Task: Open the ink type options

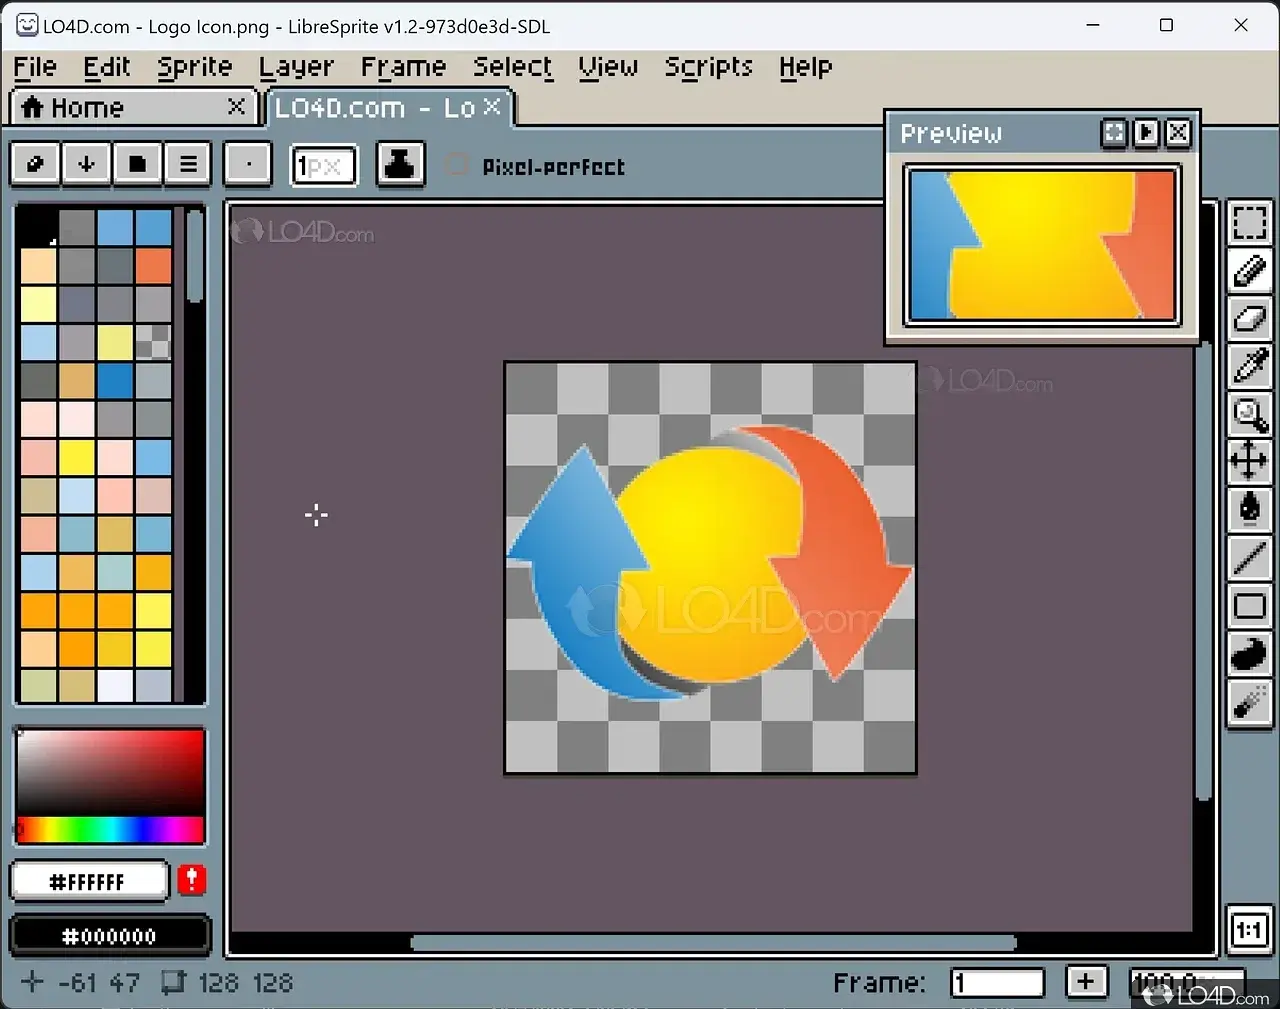Action: 399,164
